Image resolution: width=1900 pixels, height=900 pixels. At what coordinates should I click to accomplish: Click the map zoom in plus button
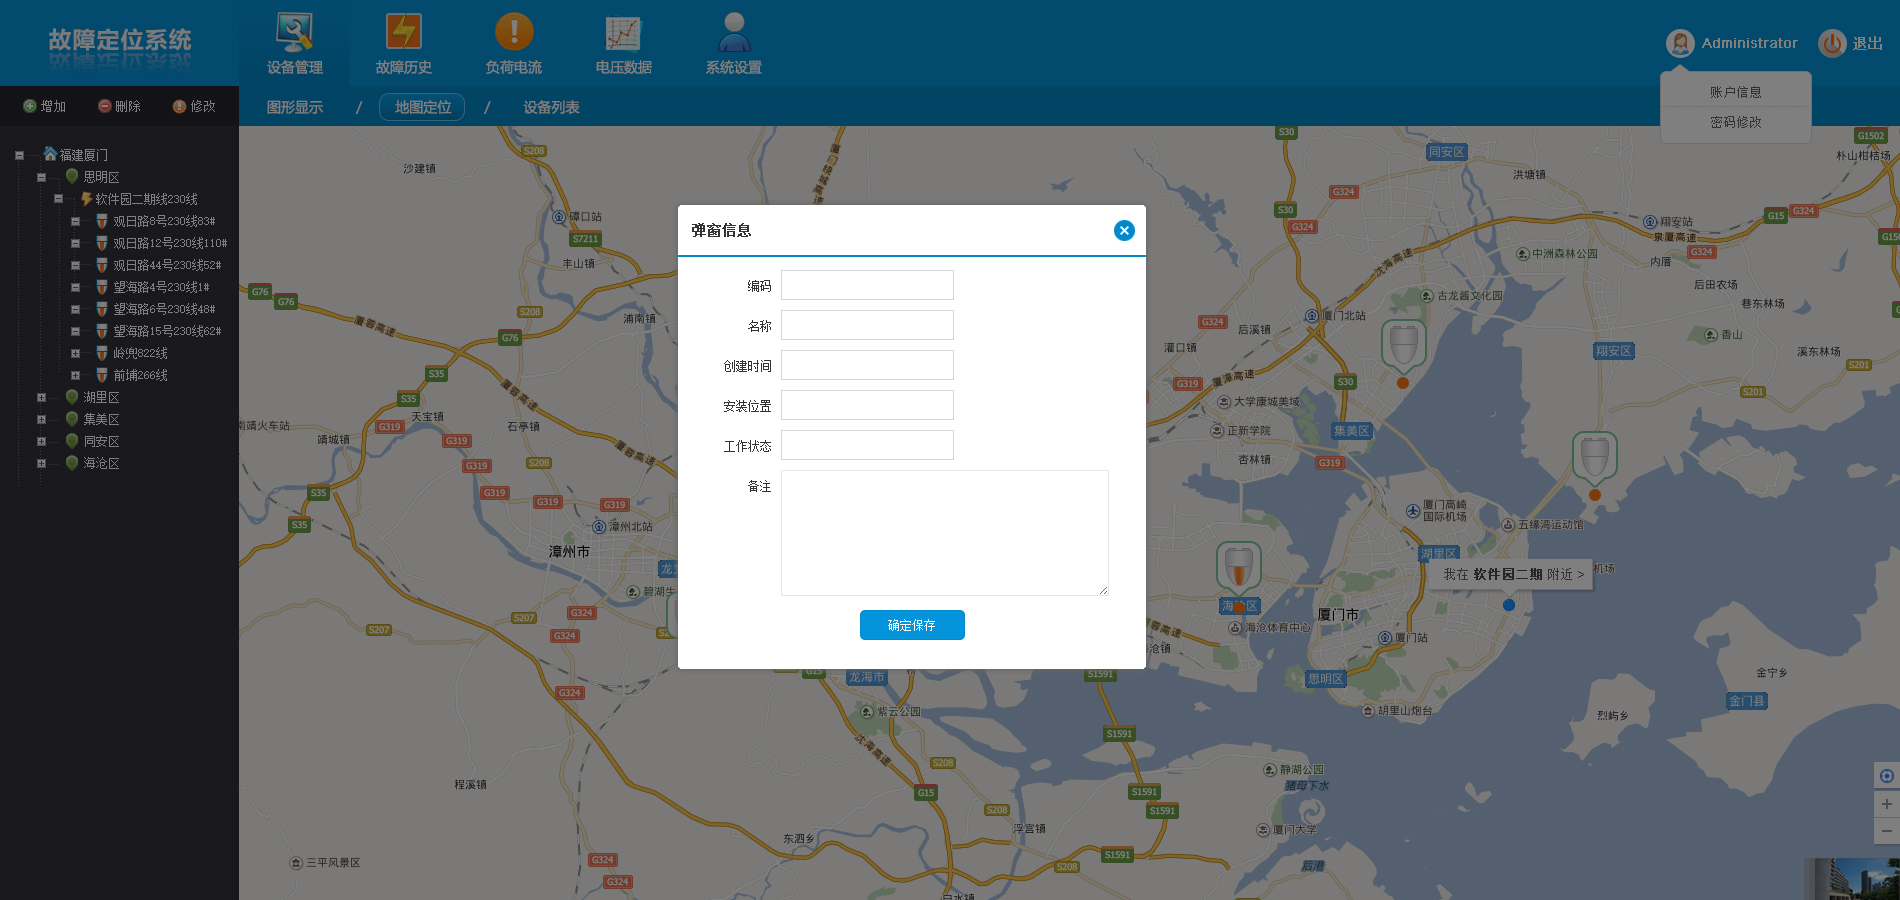1886,804
